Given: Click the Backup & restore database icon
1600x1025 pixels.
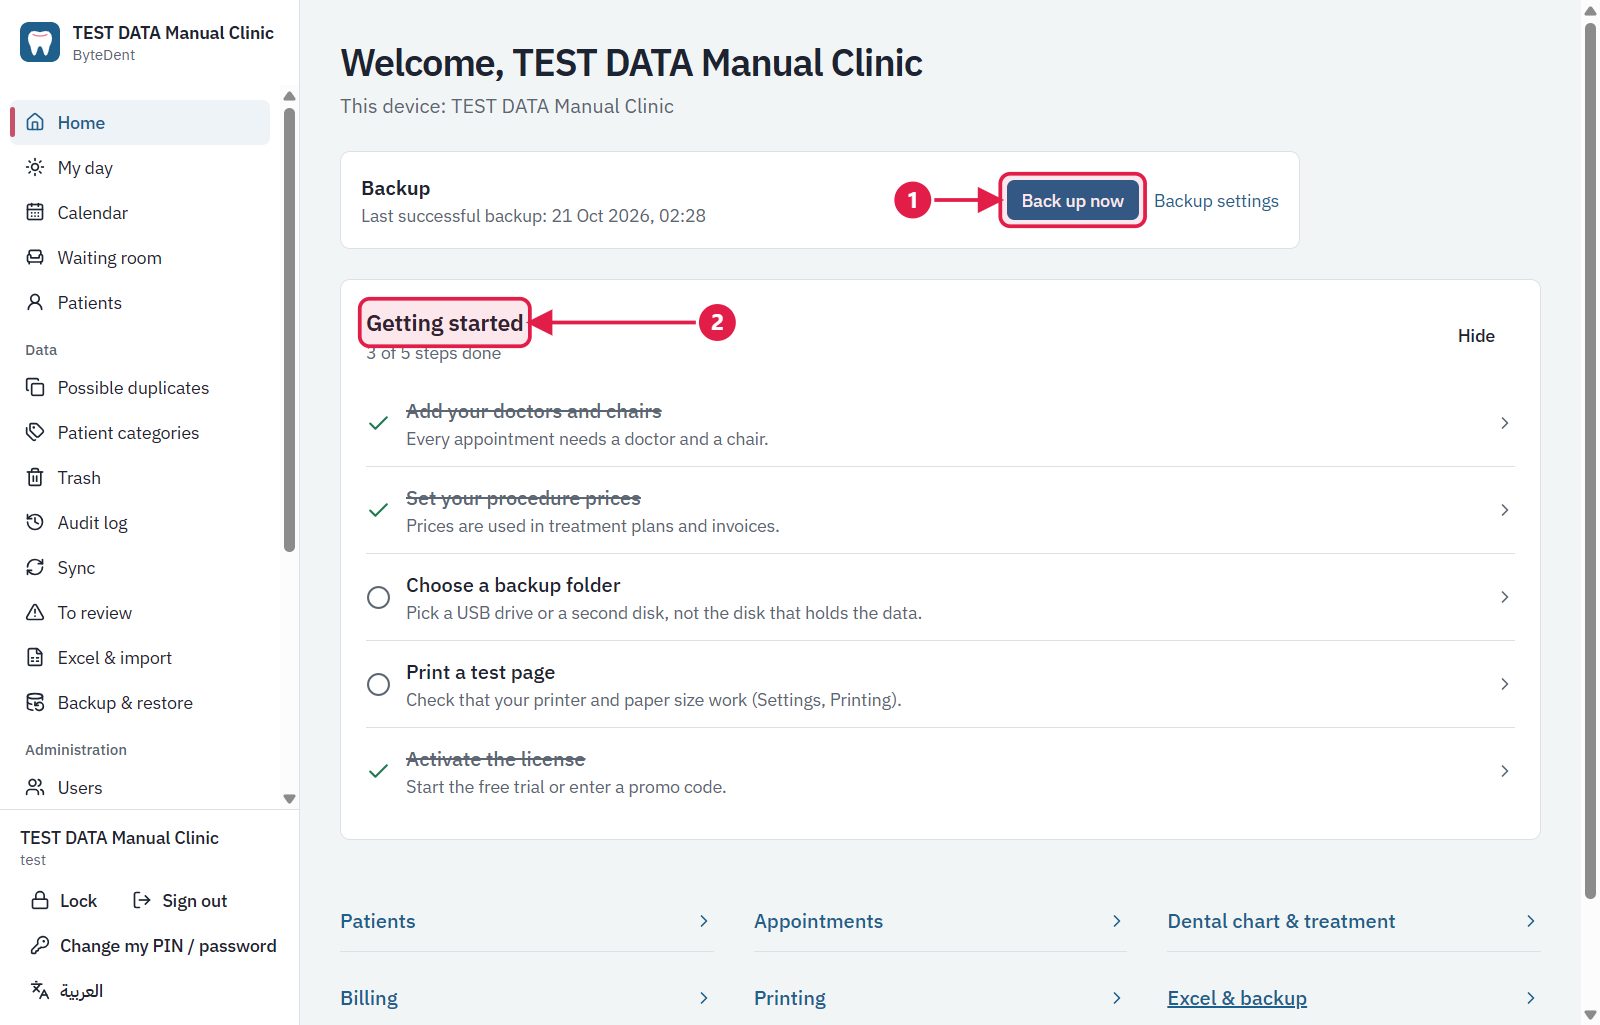Looking at the screenshot, I should click(x=35, y=702).
